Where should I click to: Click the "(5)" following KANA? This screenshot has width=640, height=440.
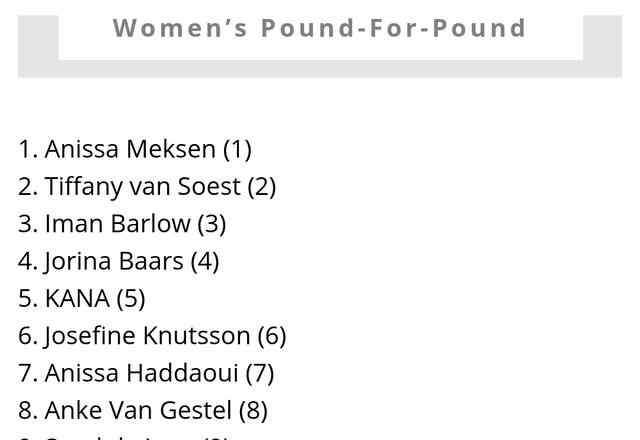(130, 298)
